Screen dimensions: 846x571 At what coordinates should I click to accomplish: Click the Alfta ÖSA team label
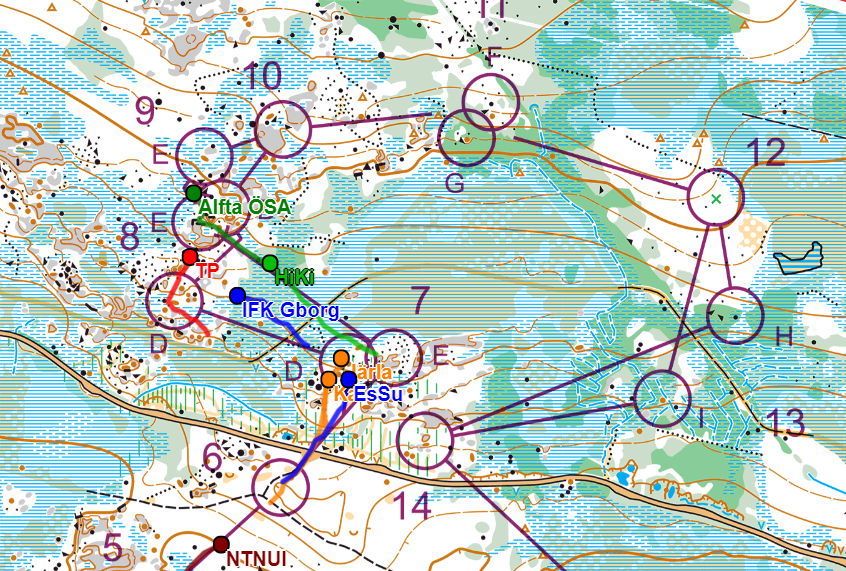pos(244,207)
